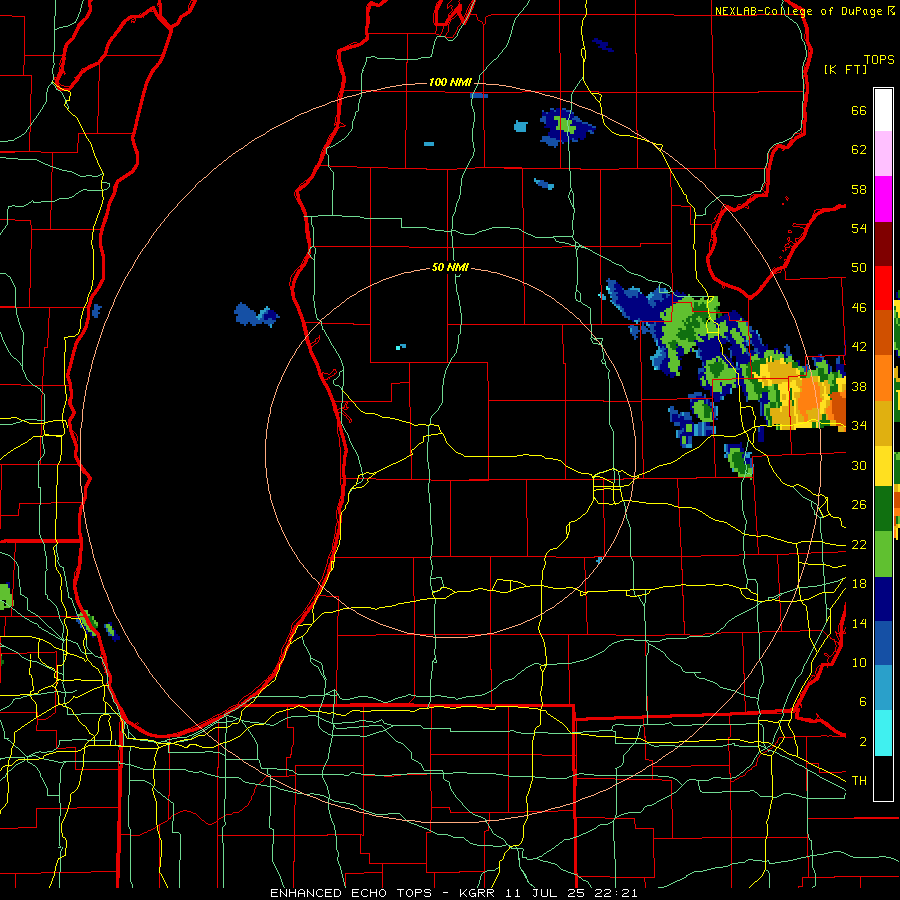
Task: Pick the navy blue legend swatch
Action: (x=883, y=599)
